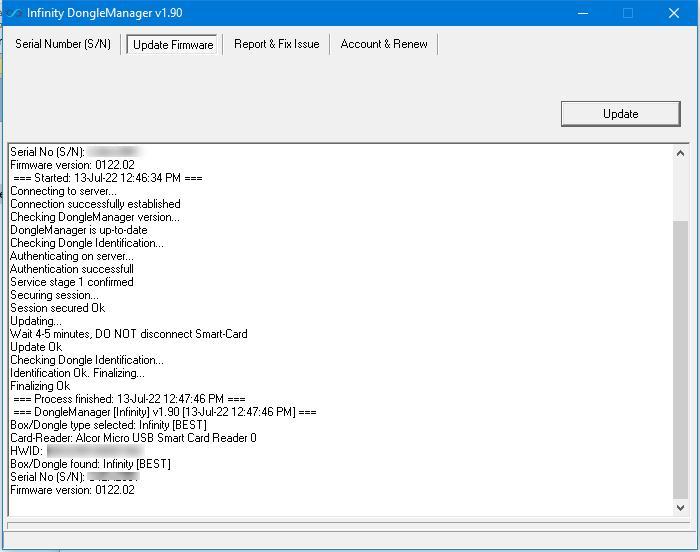Click log line "Checking DongleManager version..."

[95, 217]
